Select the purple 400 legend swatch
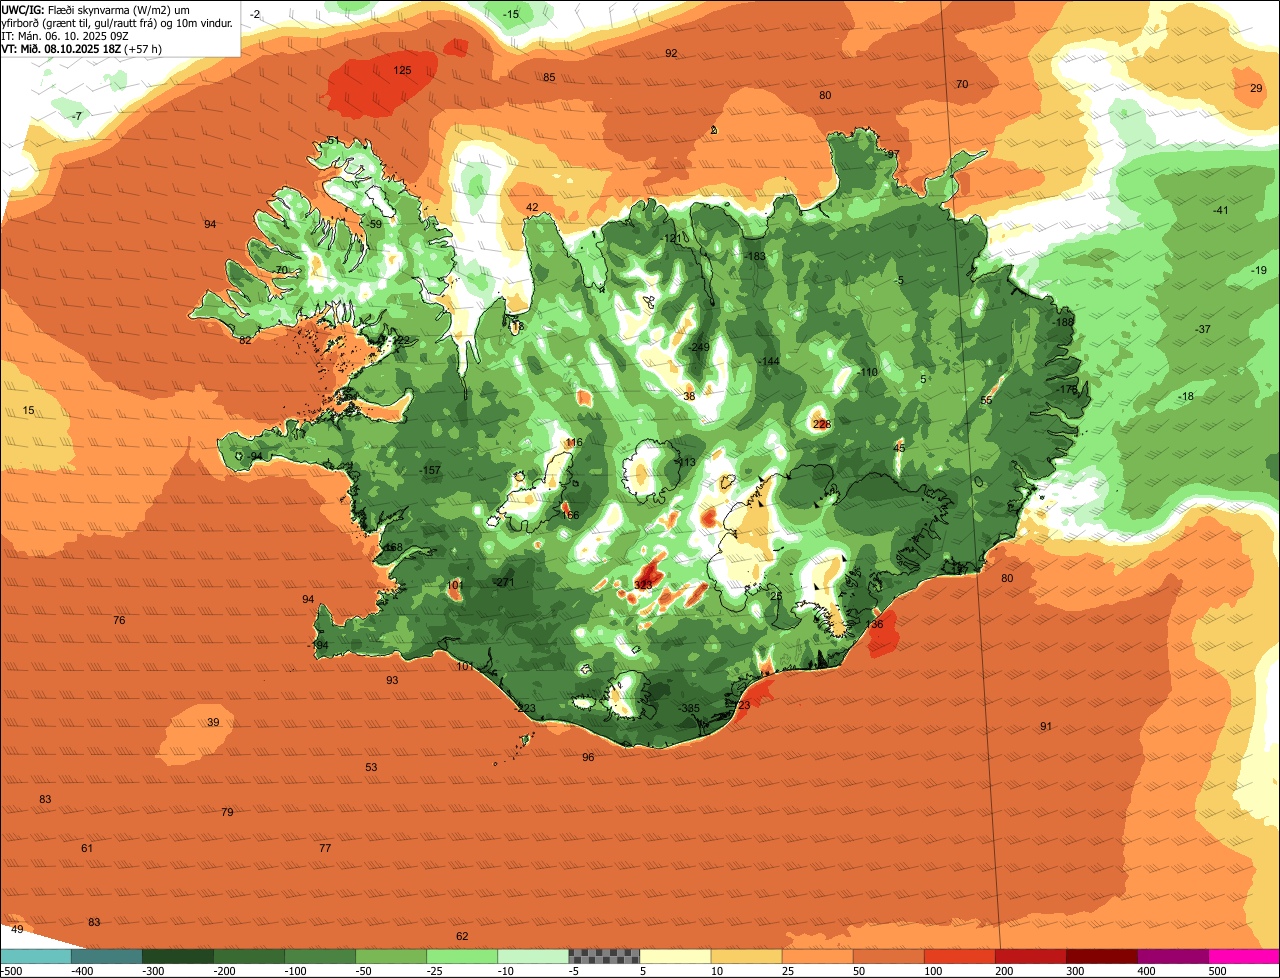Image resolution: width=1280 pixels, height=978 pixels. pyautogui.click(x=1173, y=956)
